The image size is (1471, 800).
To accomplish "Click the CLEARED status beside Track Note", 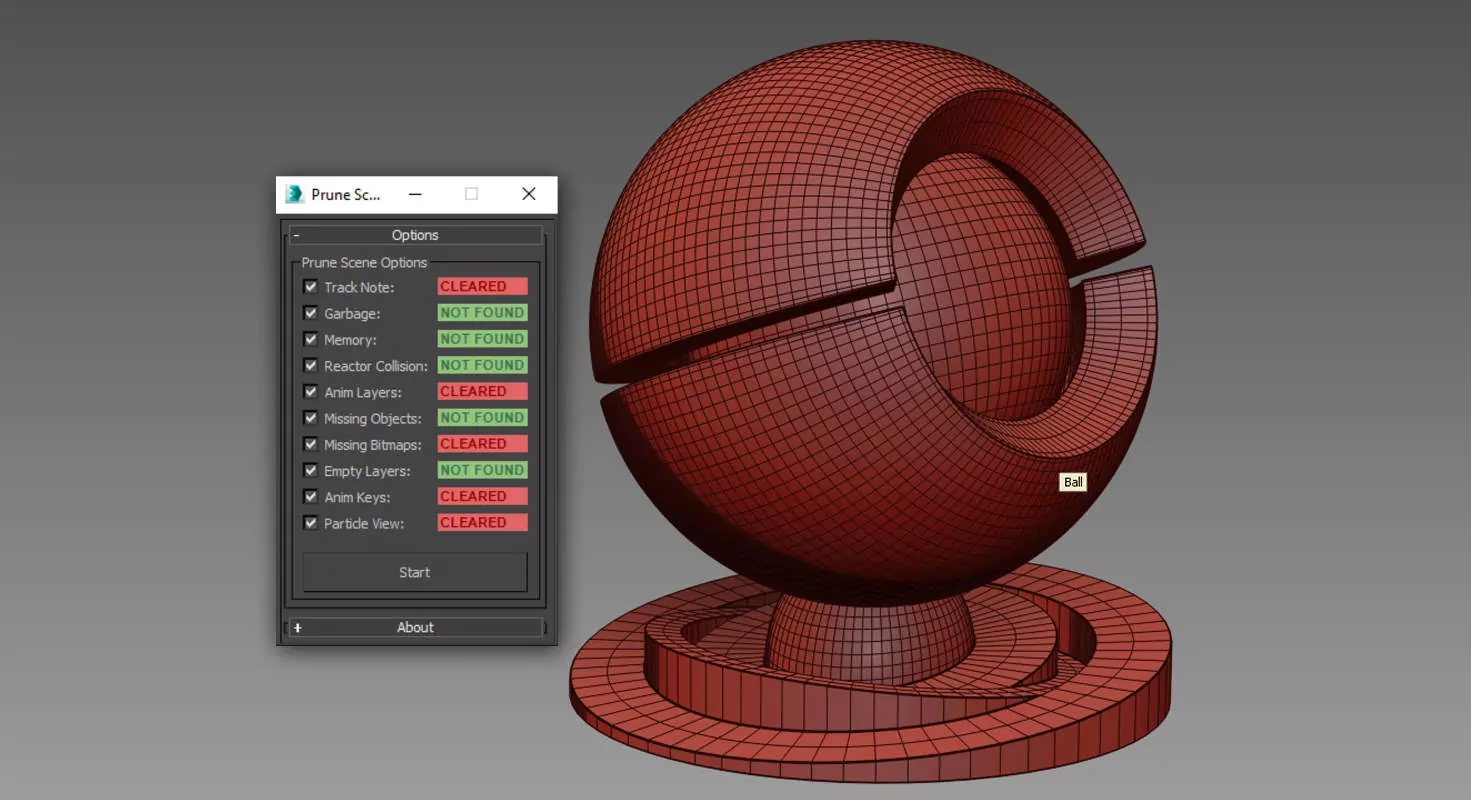I will [482, 287].
